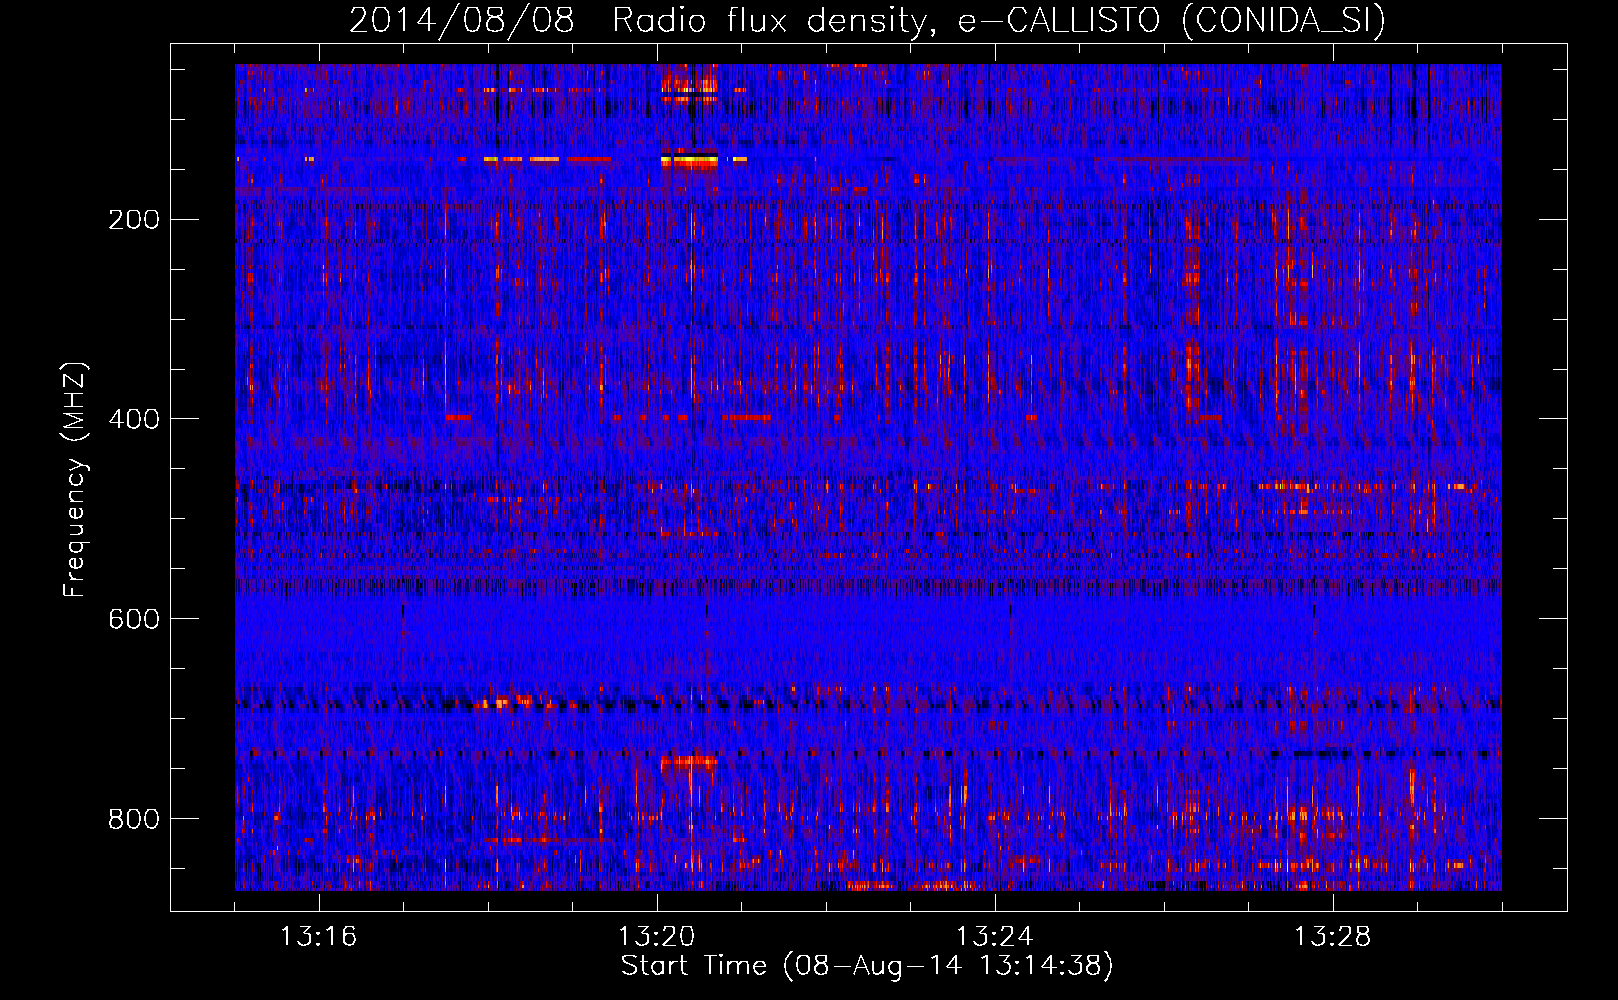Click the '400' frequency tick label
This screenshot has height=1000, width=1618.
pyautogui.click(x=134, y=419)
